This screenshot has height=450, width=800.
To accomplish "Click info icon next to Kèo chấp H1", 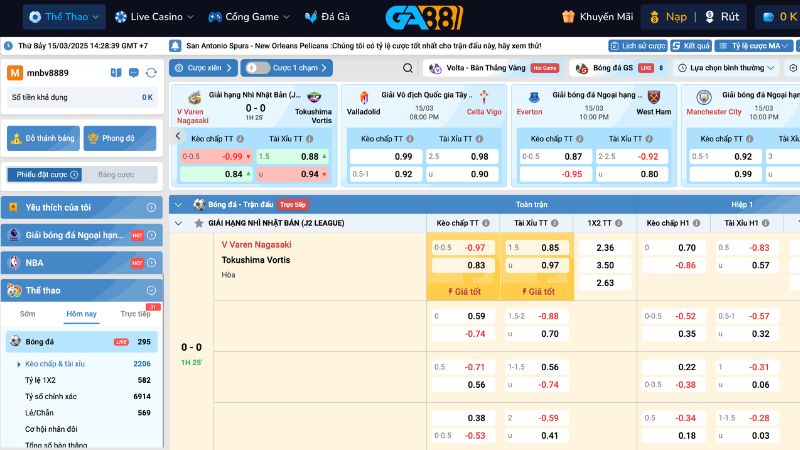I will pyautogui.click(x=696, y=223).
